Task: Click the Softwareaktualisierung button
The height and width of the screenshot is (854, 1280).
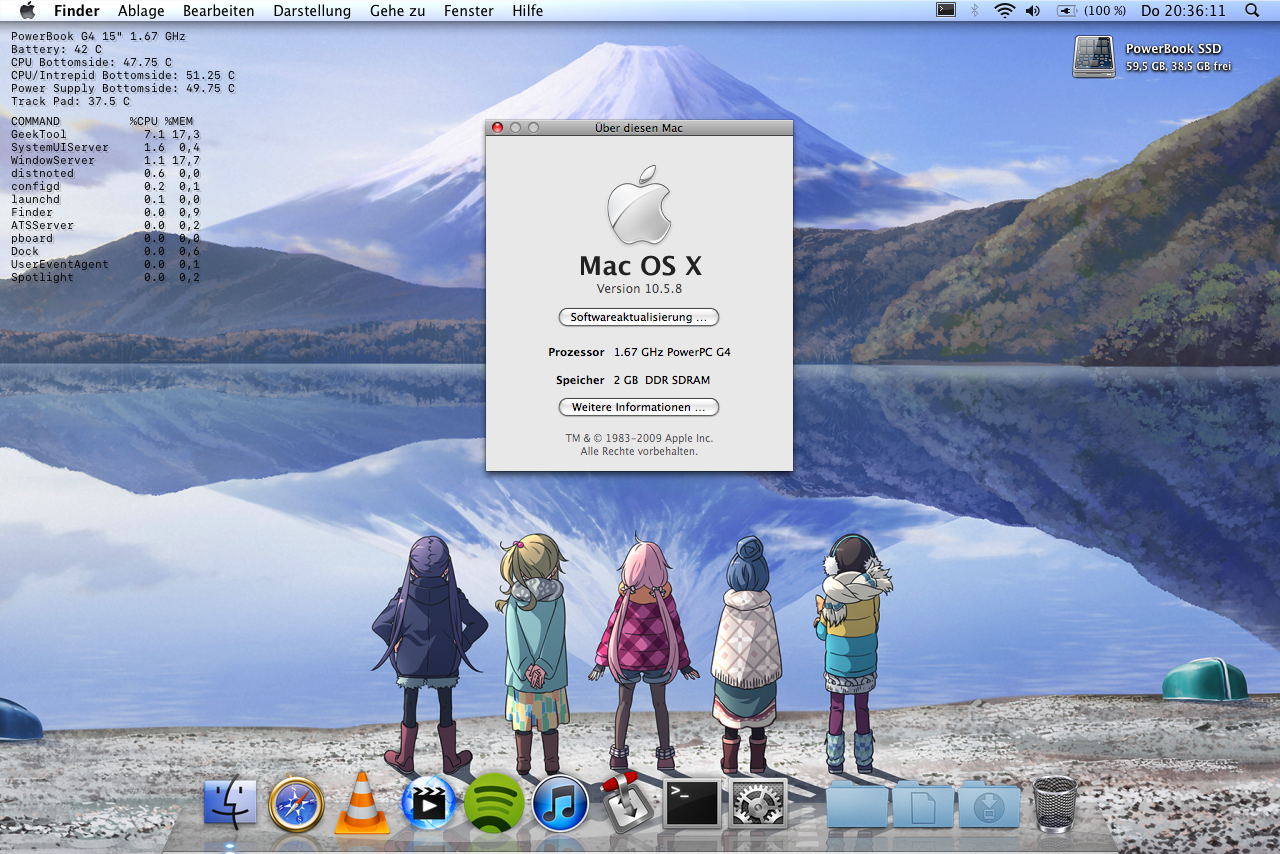Action: 639,317
